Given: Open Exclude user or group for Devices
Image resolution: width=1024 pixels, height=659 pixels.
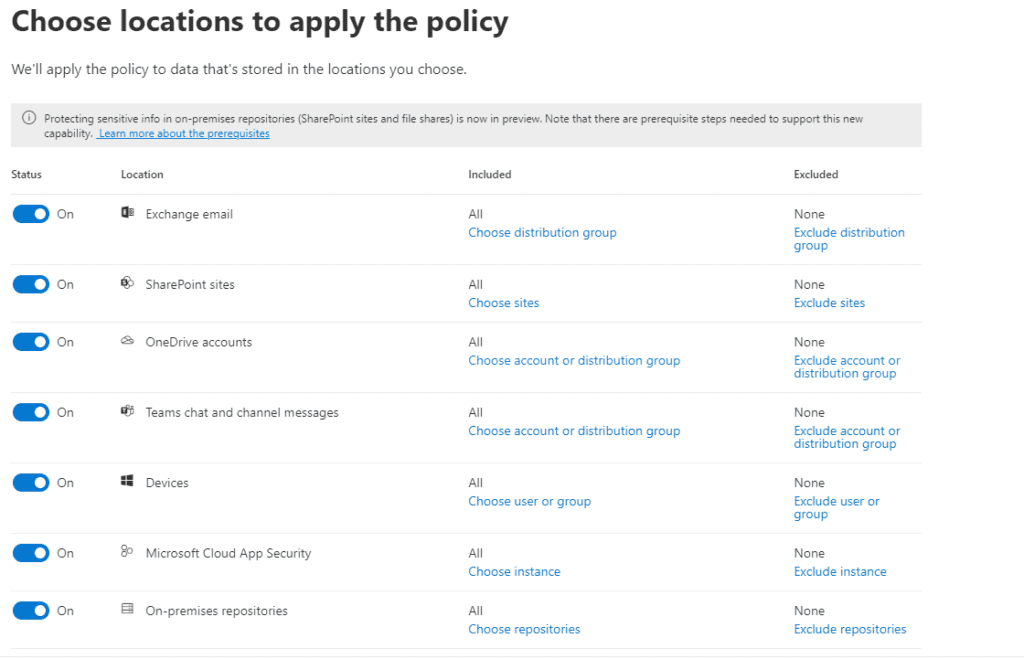Looking at the screenshot, I should 837,508.
